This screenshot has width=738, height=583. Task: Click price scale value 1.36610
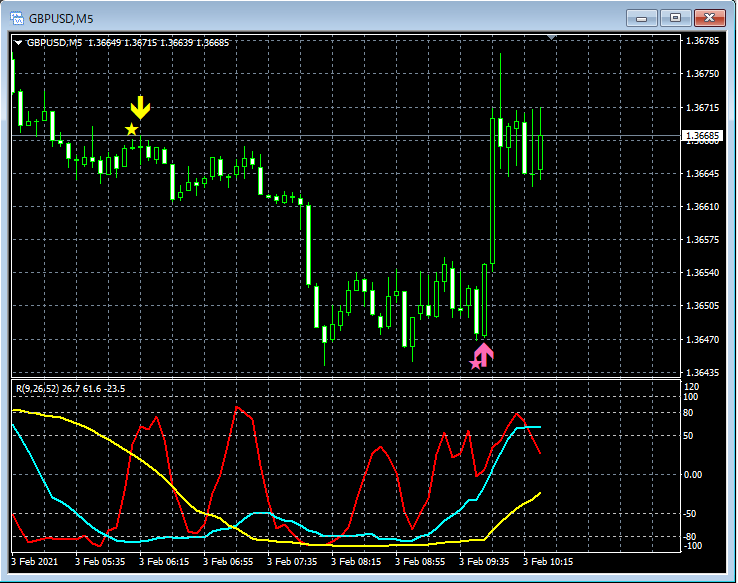[x=702, y=207]
